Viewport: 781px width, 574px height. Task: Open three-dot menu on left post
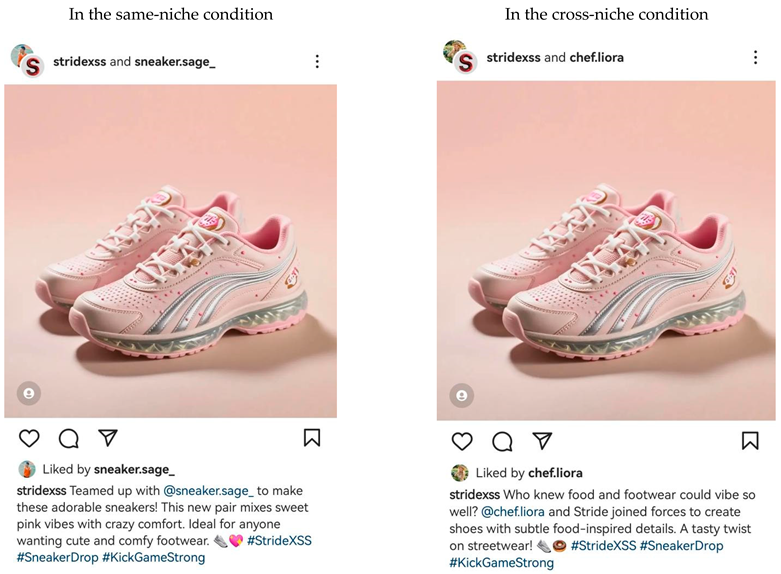(x=317, y=62)
